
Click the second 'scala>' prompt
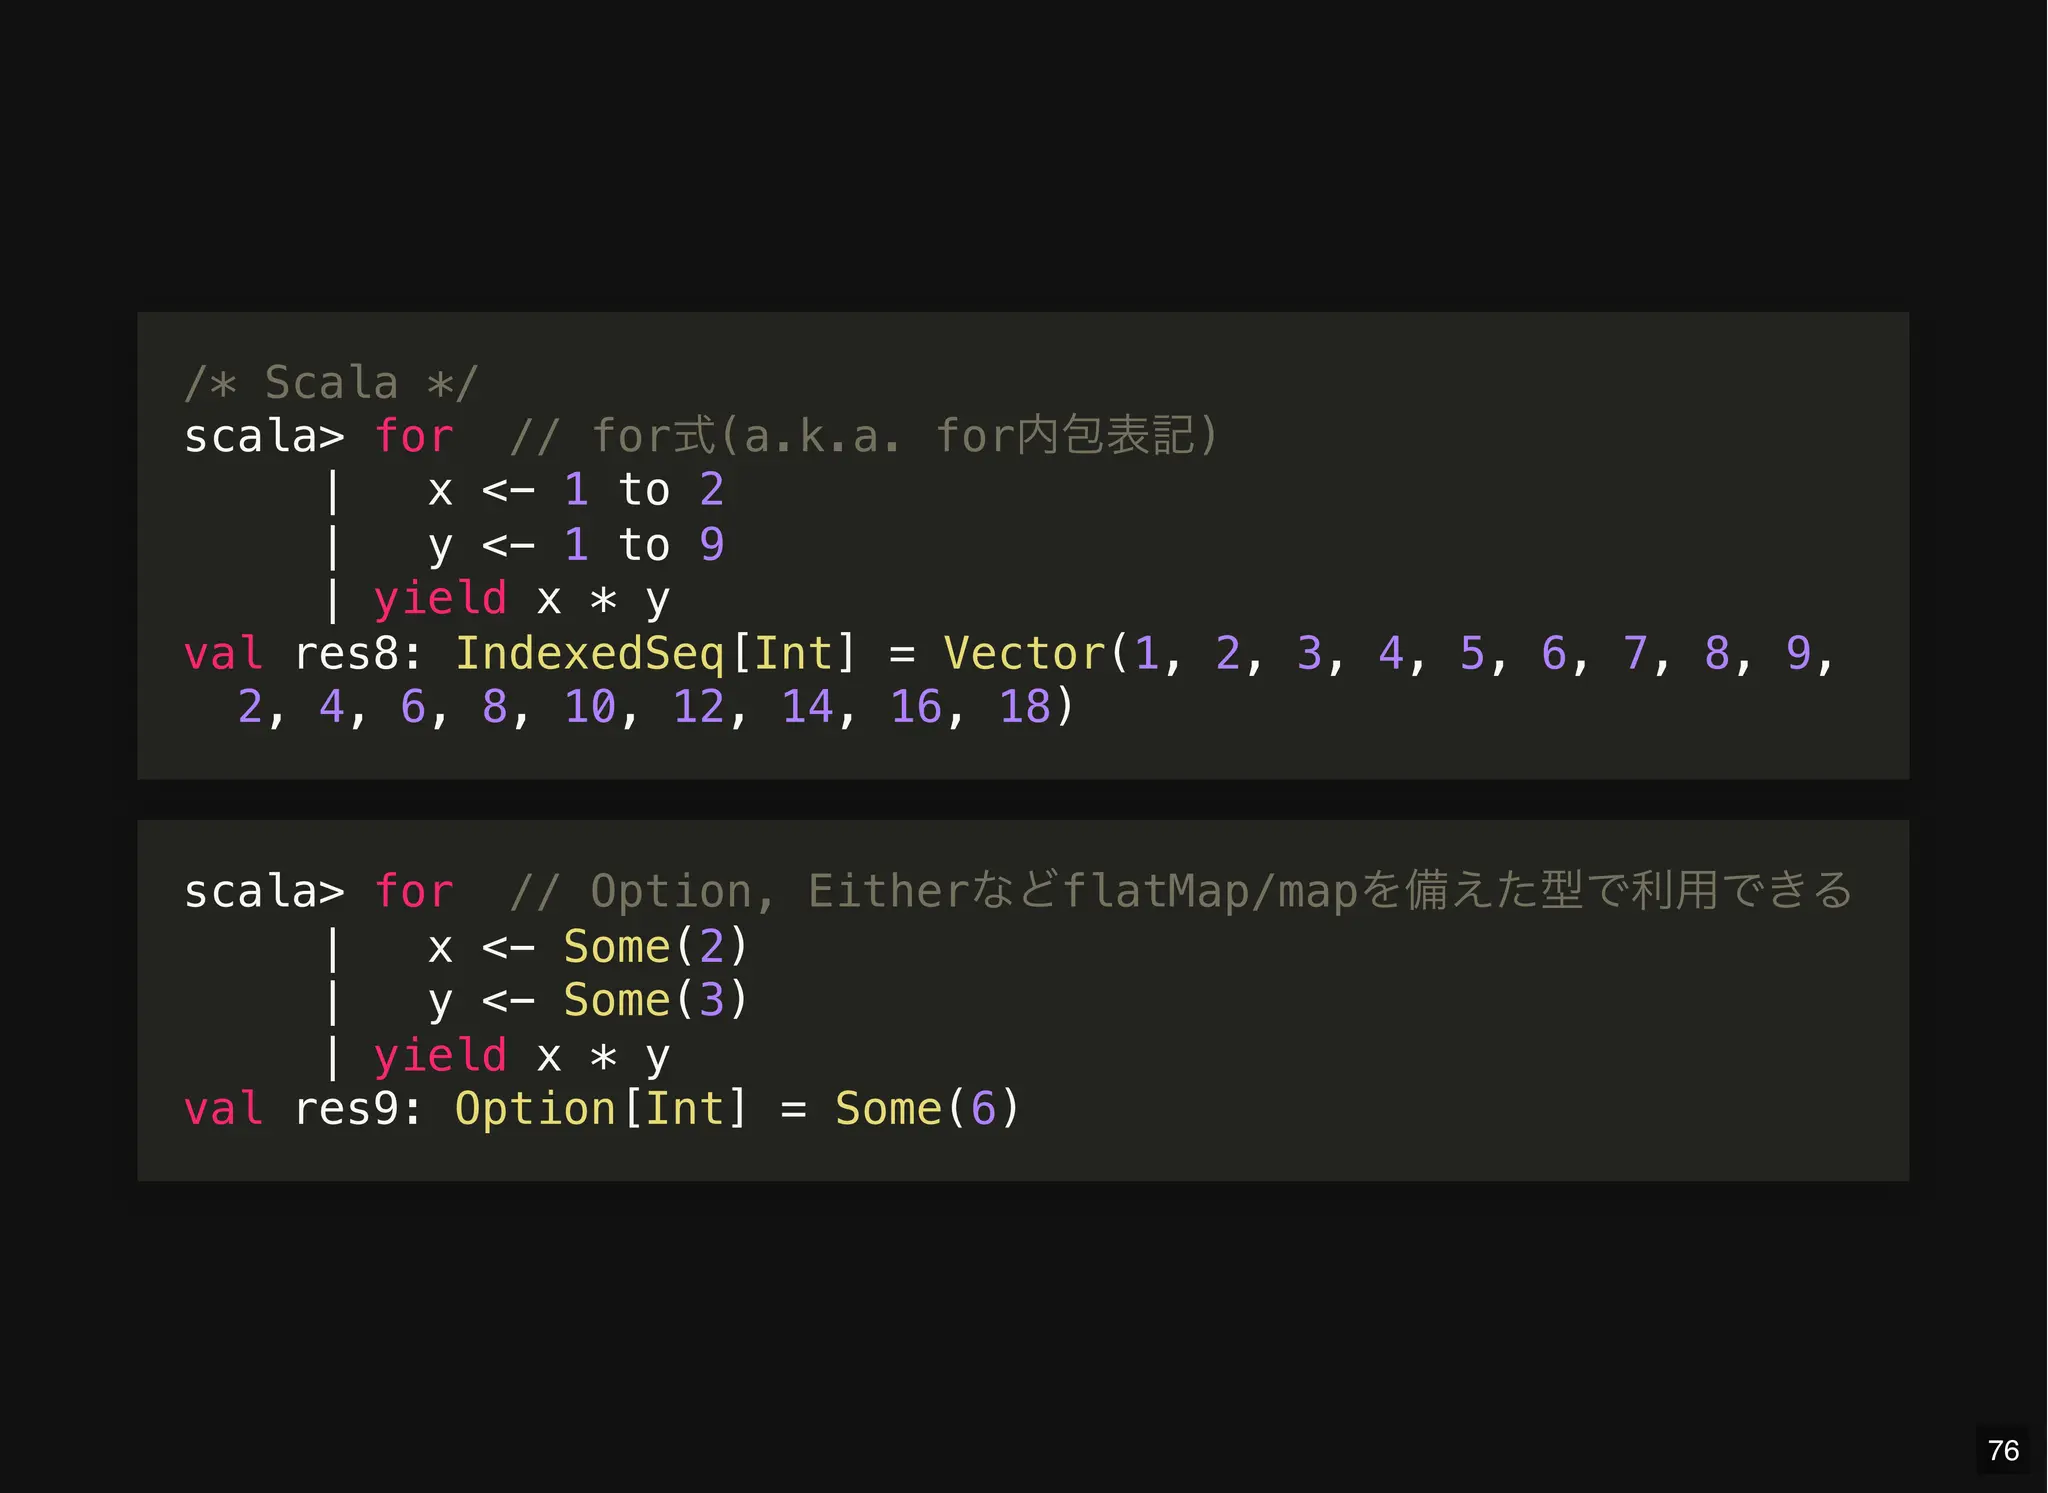click(264, 892)
